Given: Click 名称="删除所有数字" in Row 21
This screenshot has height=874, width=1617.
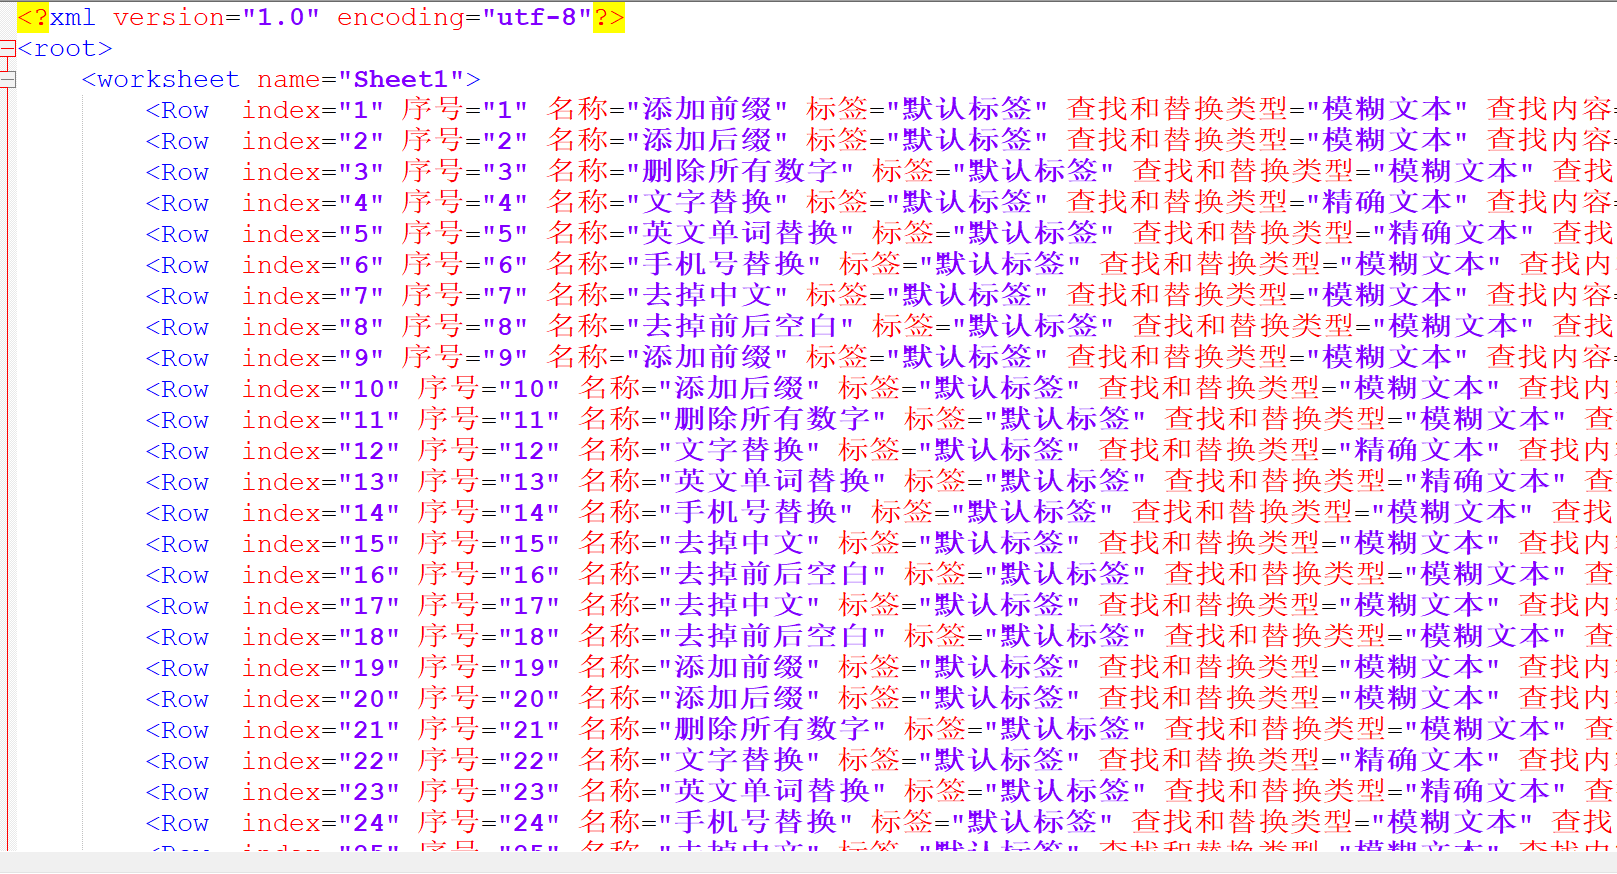Looking at the screenshot, I should tap(732, 731).
